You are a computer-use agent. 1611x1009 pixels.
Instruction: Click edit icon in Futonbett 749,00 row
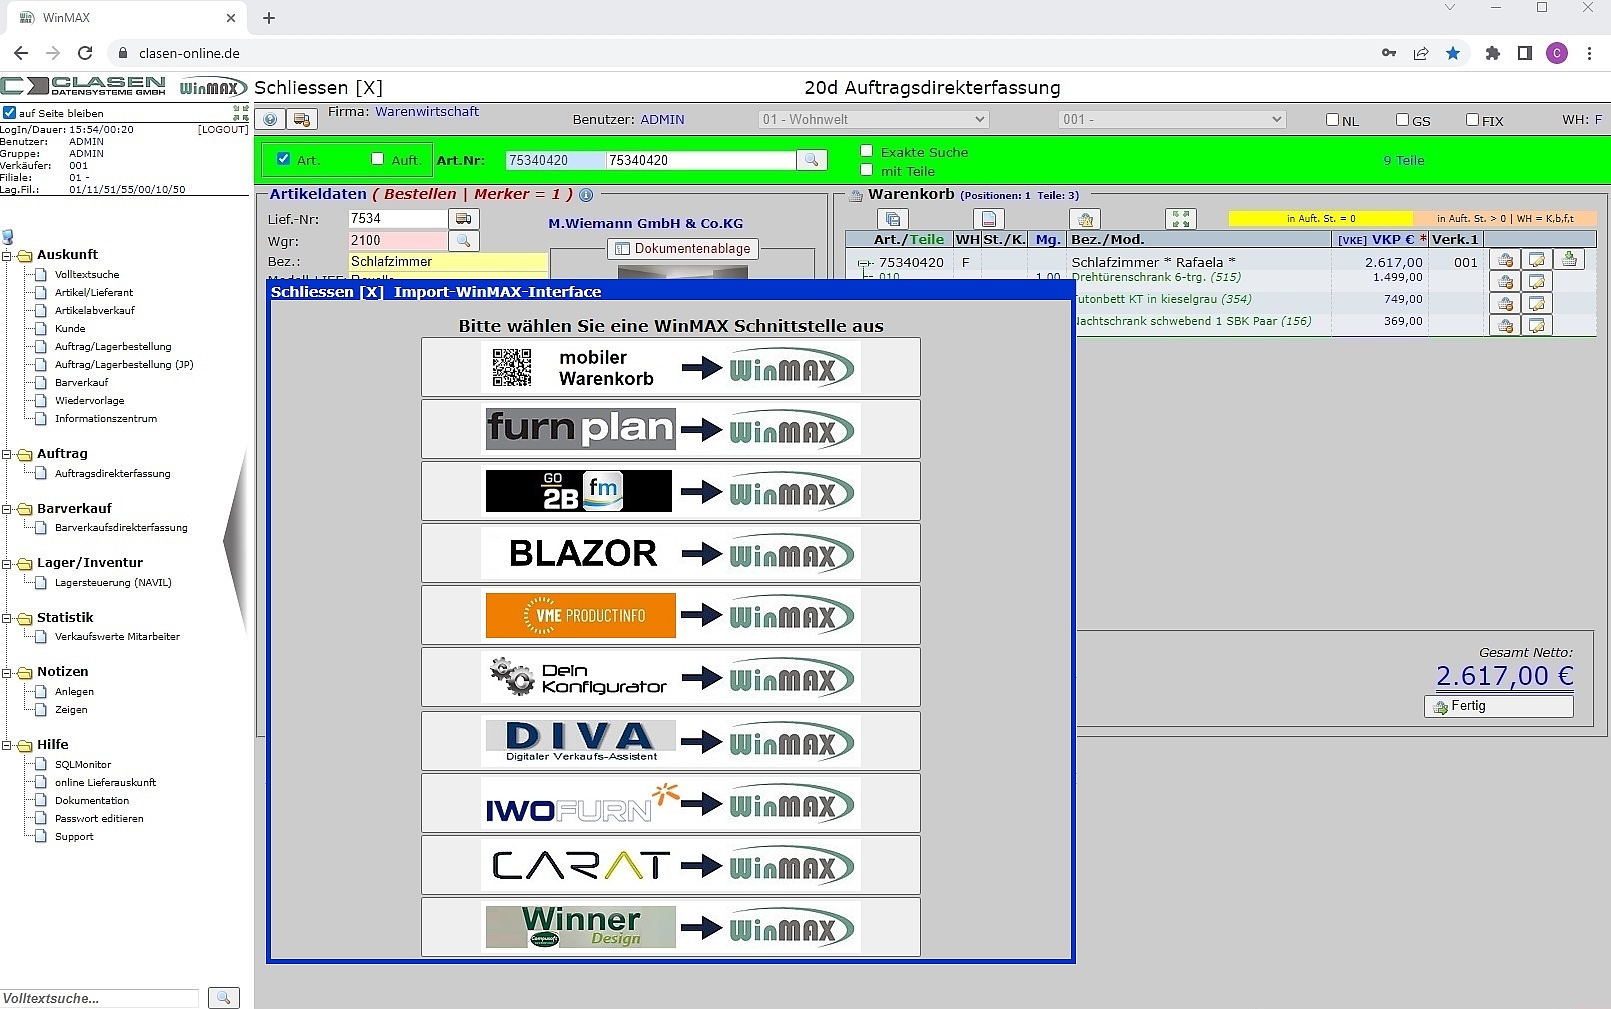click(x=1537, y=303)
